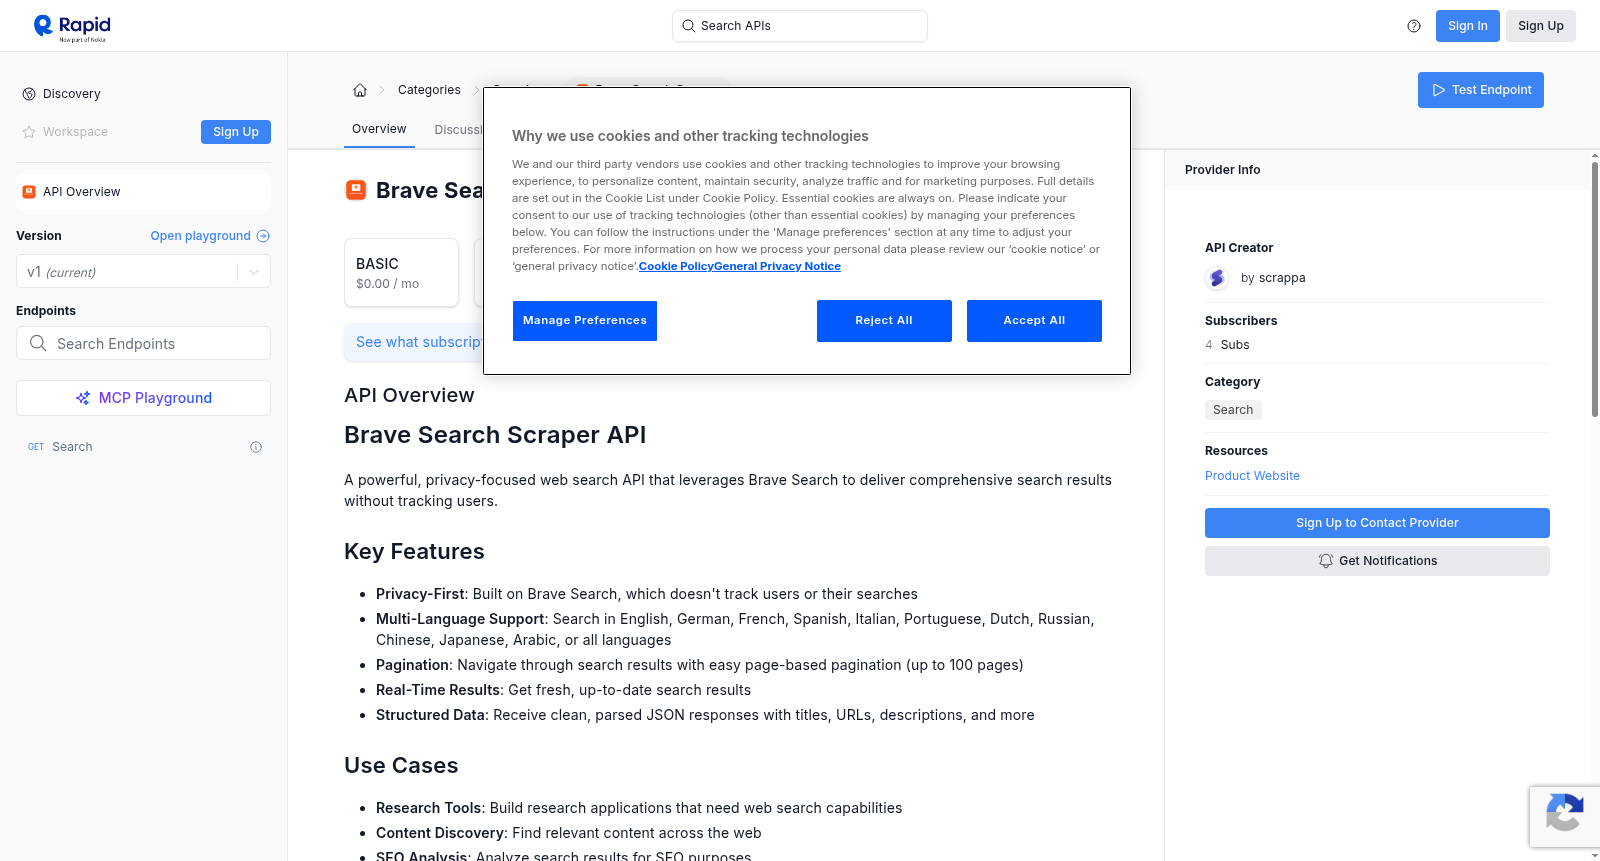The width and height of the screenshot is (1600, 861).
Task: Focus the Search Endpoints input field
Action: pyautogui.click(x=143, y=343)
